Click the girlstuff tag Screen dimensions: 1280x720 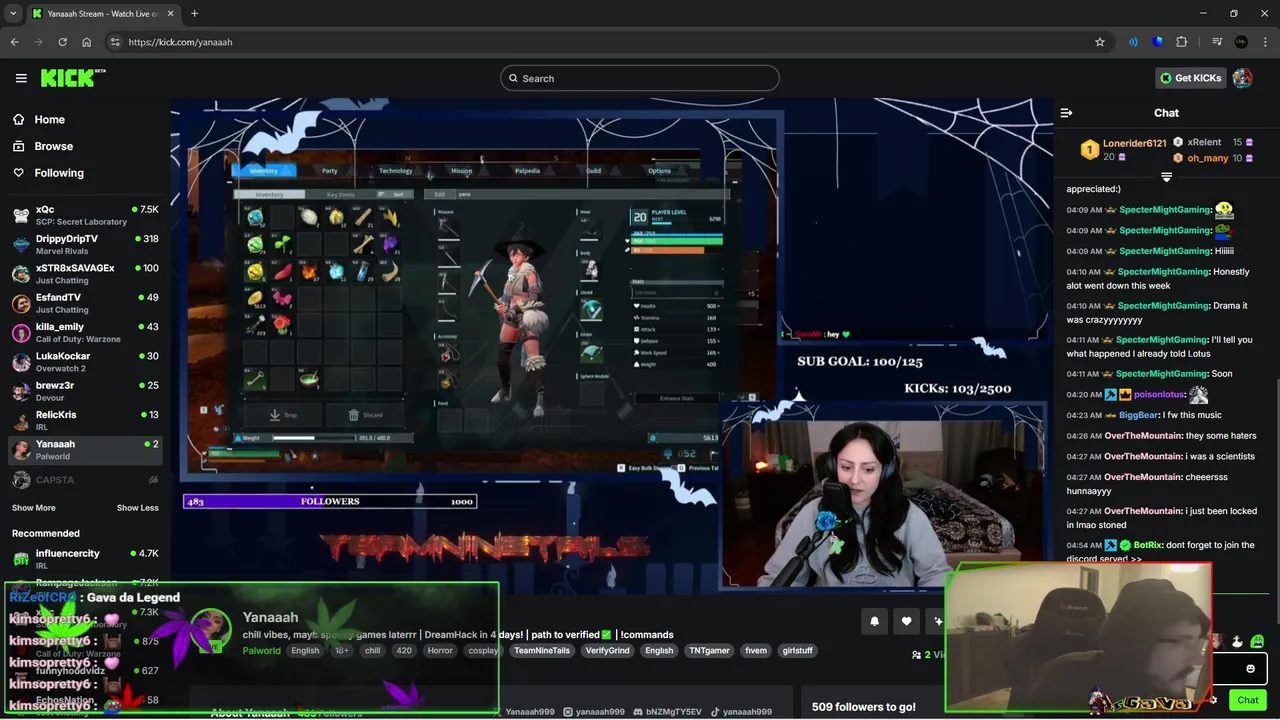coord(797,650)
